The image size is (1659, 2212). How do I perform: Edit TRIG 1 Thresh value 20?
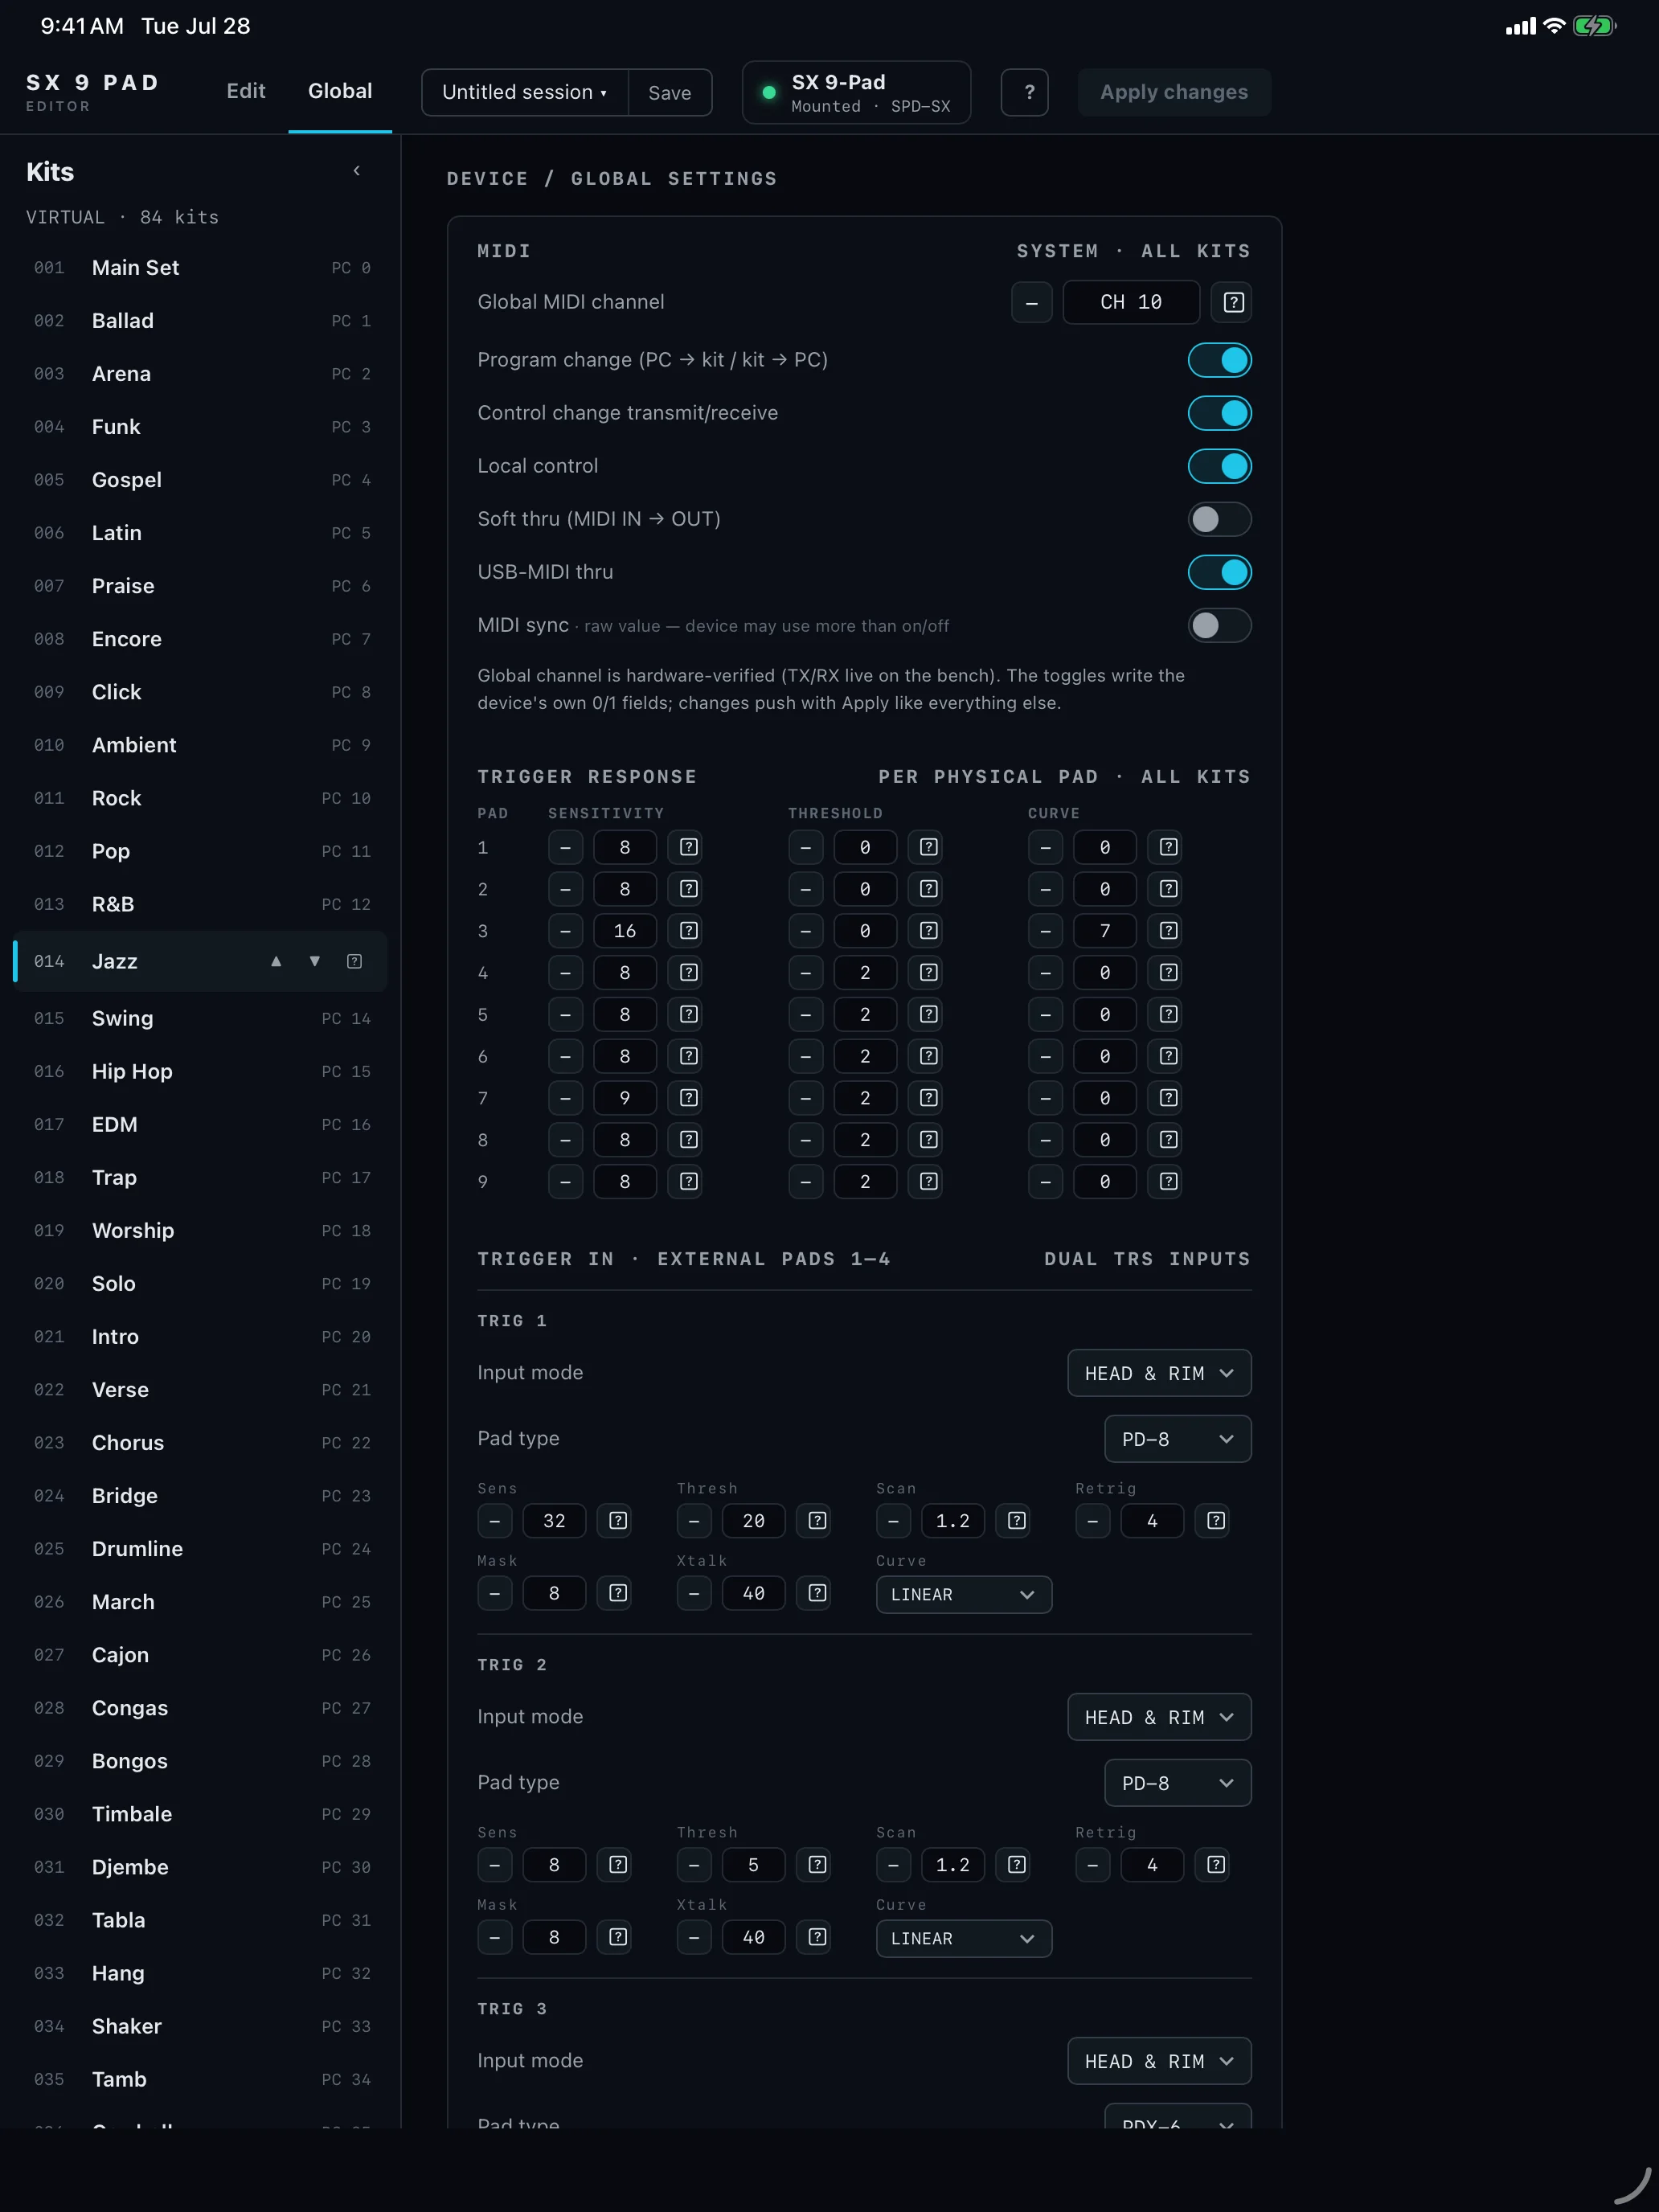click(753, 1521)
